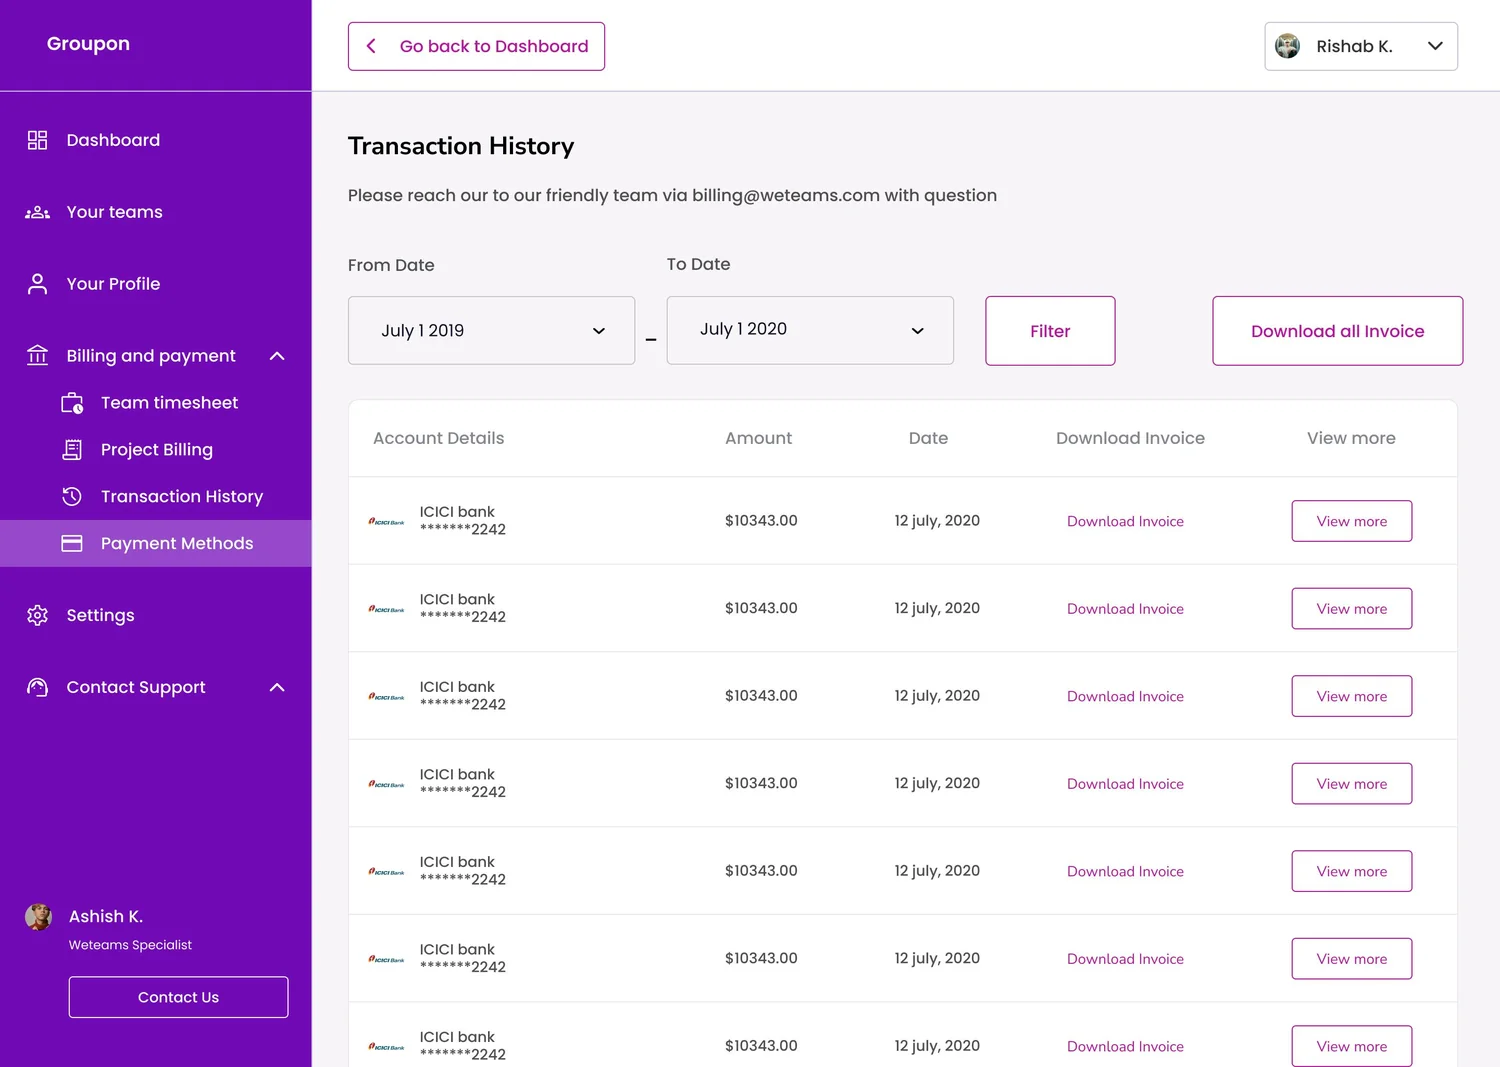1500x1067 pixels.
Task: Click the Transaction History clock icon
Action: (72, 496)
